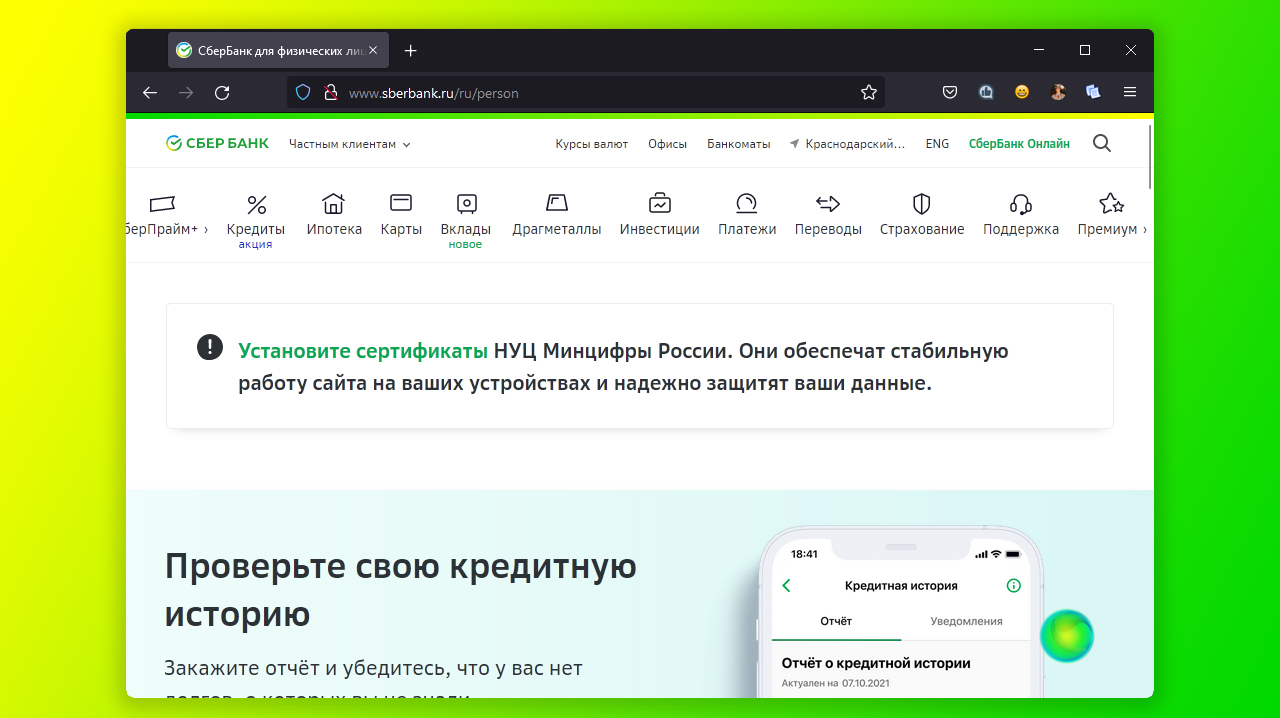Click the Курсы валют link
The image size is (1280, 718).
coord(592,144)
